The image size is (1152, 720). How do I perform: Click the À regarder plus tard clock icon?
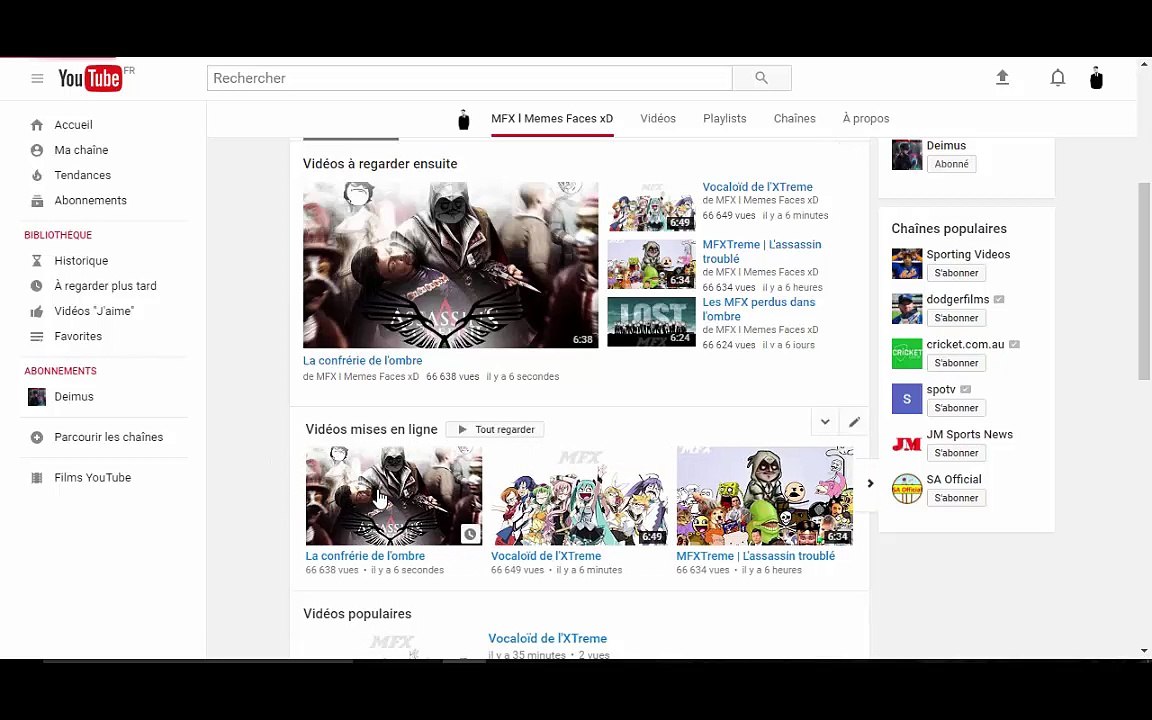(37, 286)
